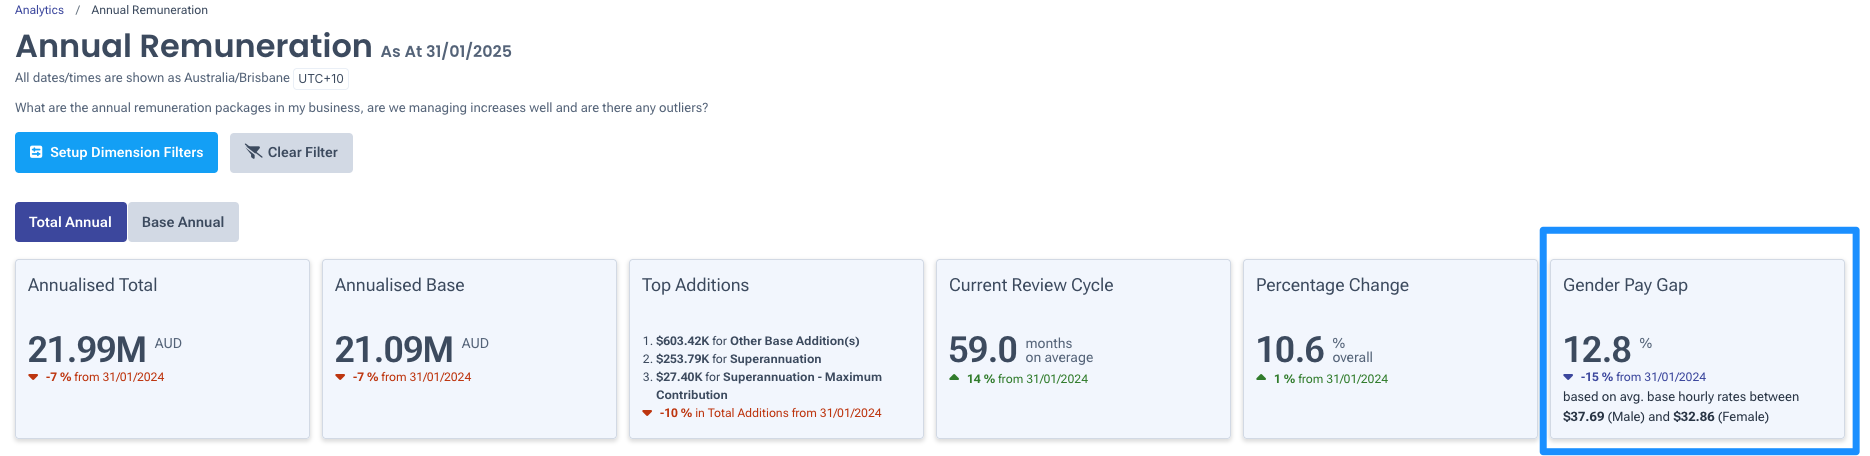
Task: Switch to the Total Annual tab
Action: tap(70, 222)
